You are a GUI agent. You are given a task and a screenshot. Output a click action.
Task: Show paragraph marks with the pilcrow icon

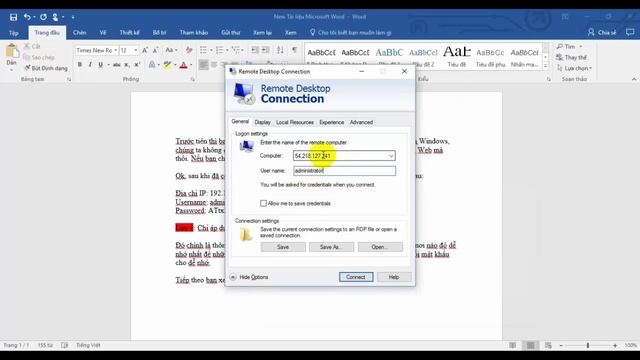click(x=294, y=50)
